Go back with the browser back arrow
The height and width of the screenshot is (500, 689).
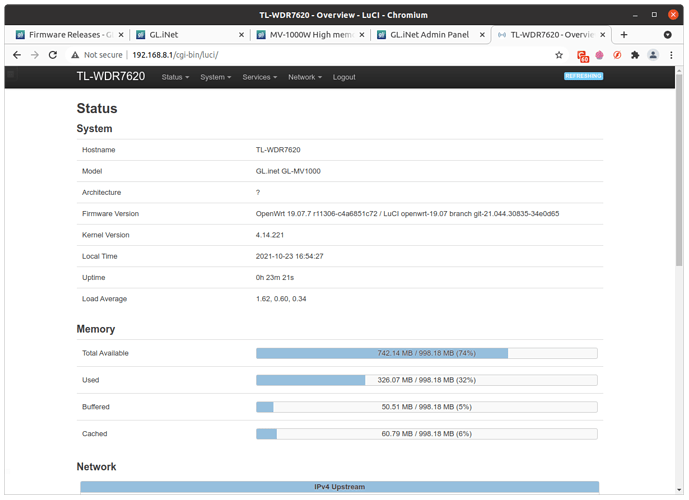[17, 55]
